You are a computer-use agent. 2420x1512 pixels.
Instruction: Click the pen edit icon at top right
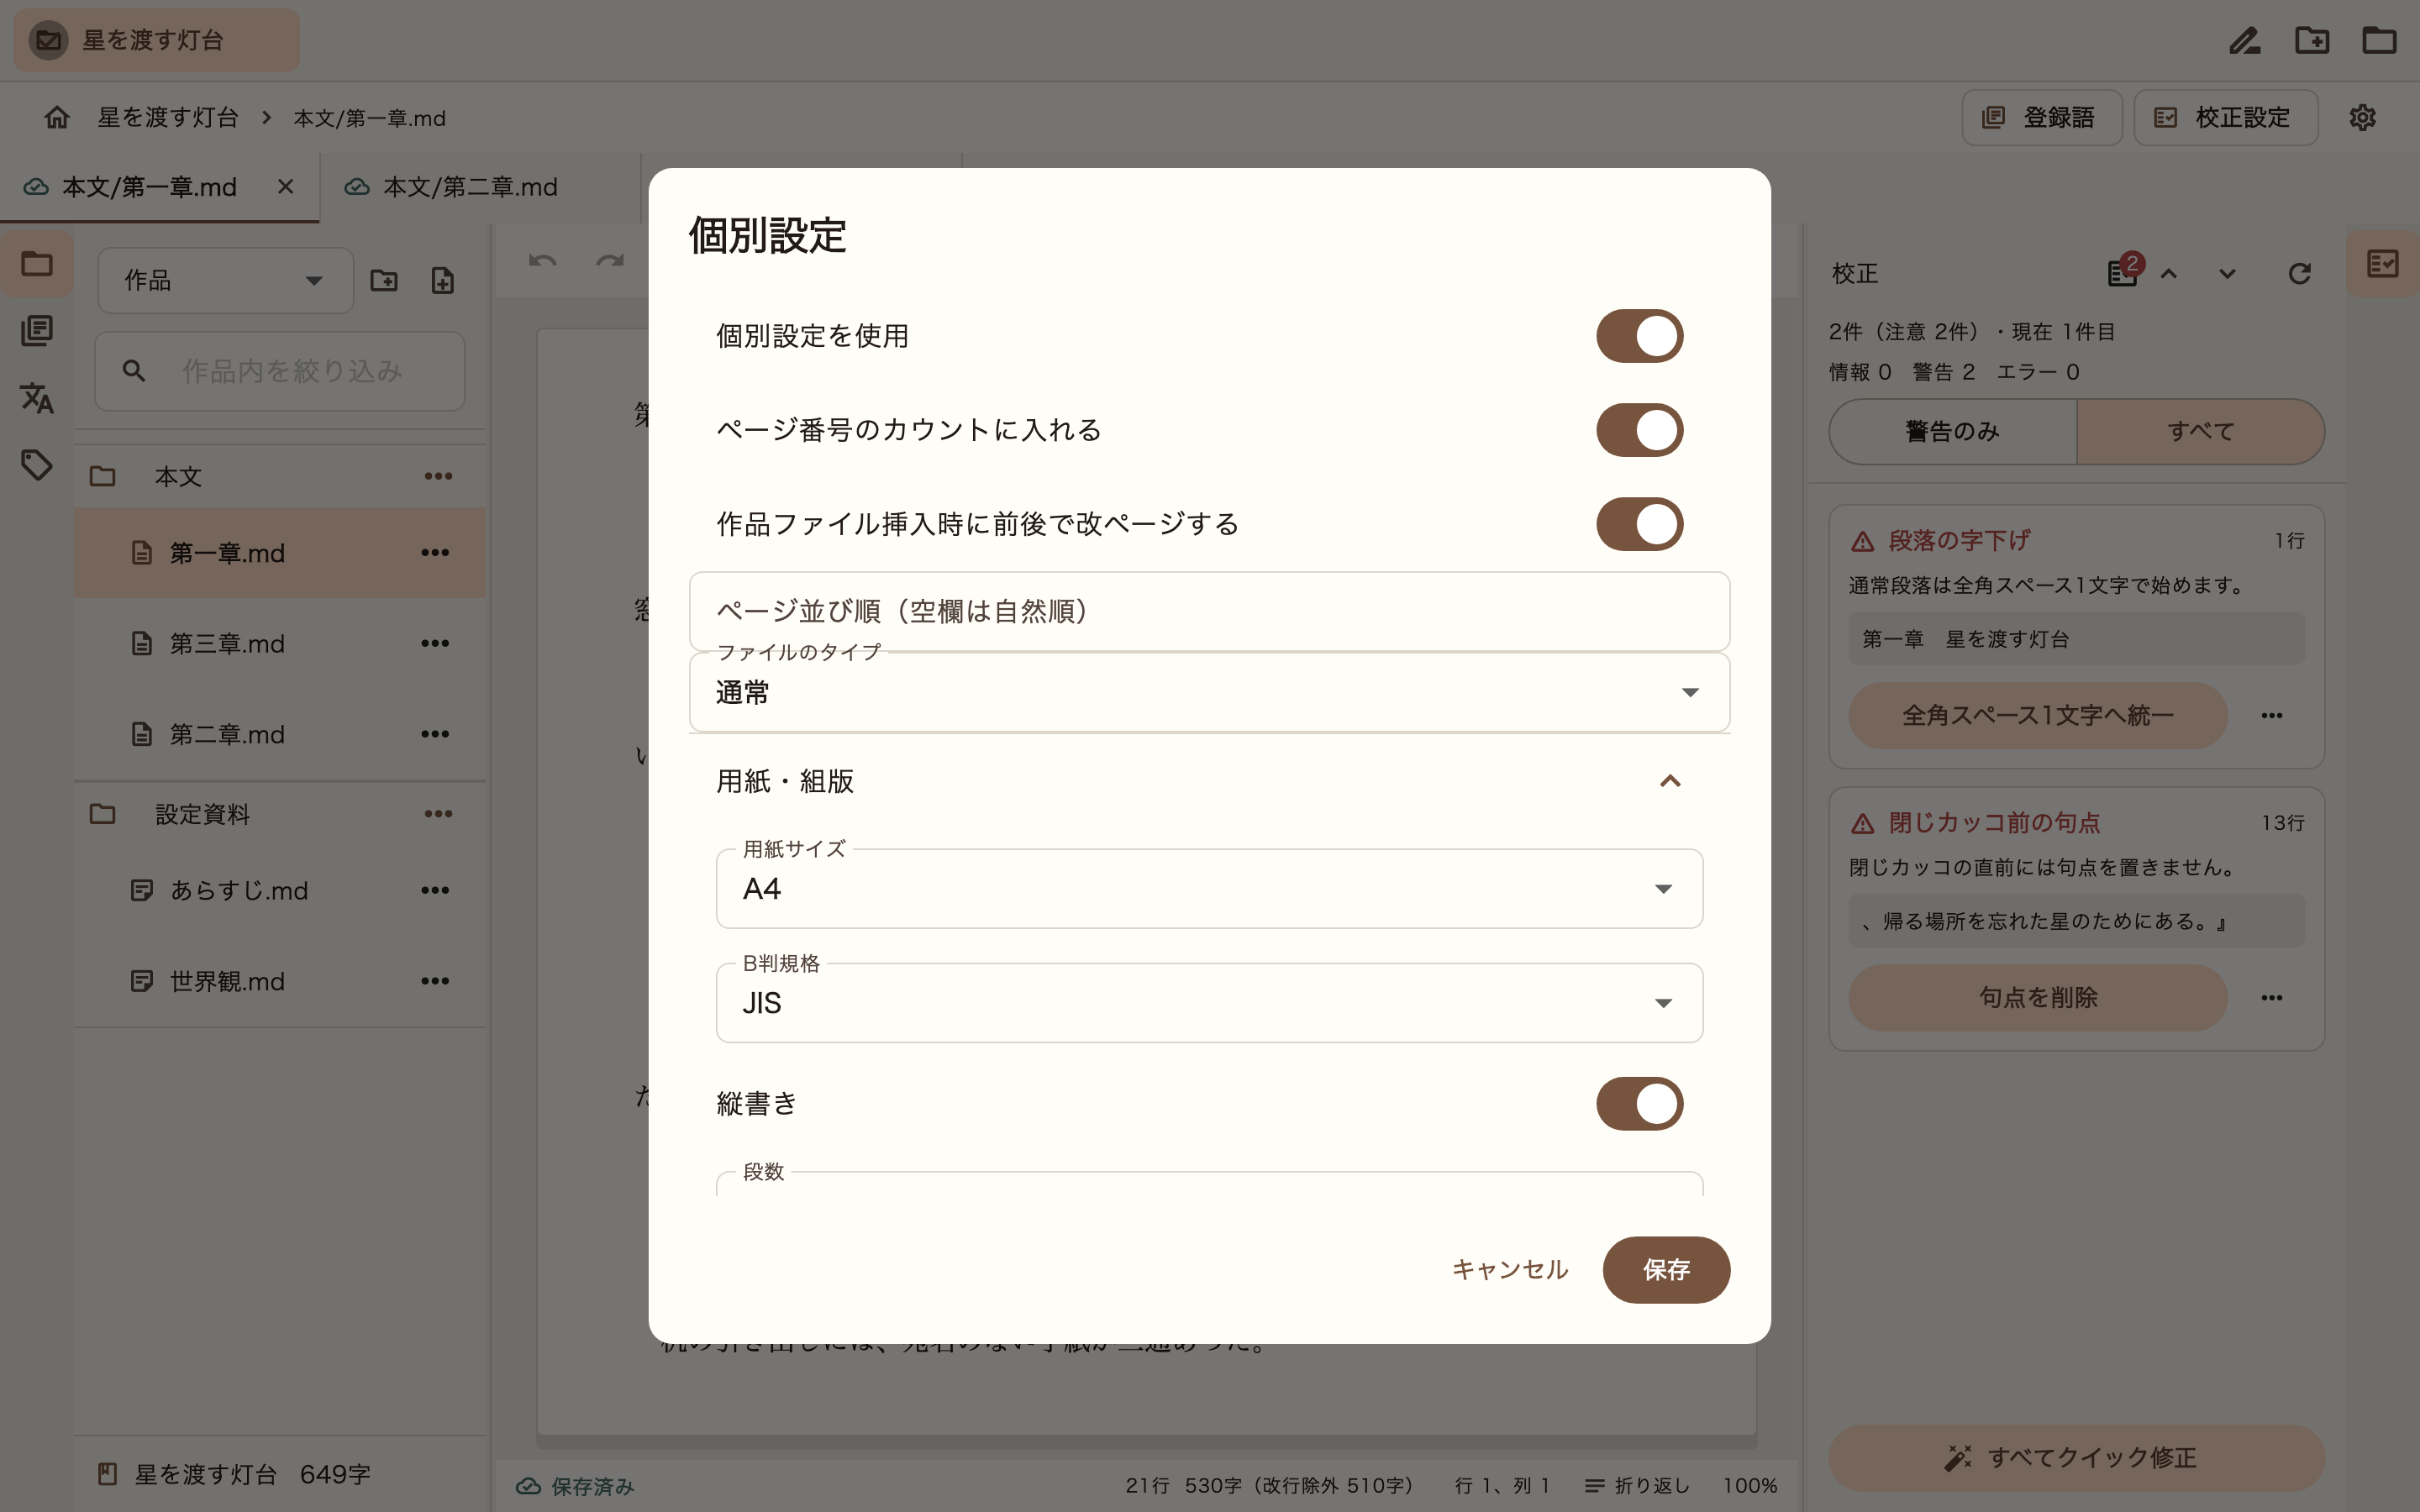pos(2245,41)
